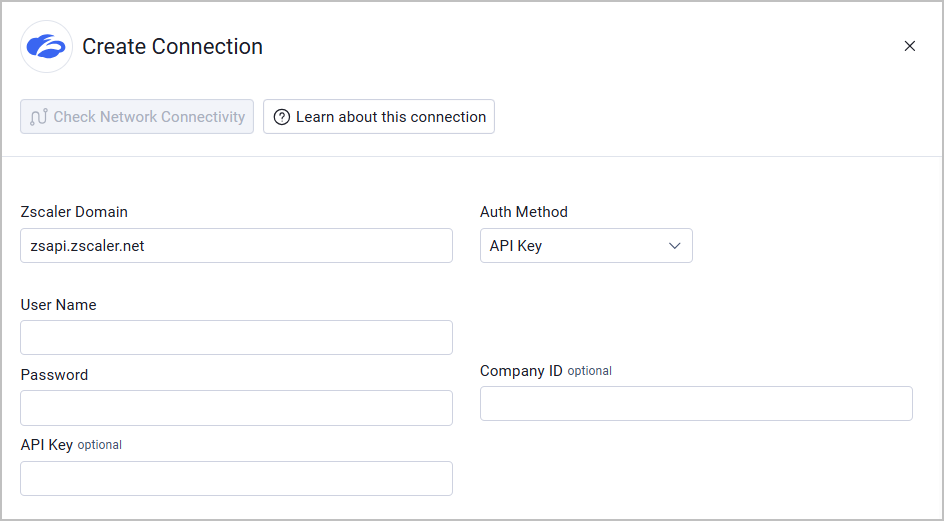The height and width of the screenshot is (521, 944).
Task: Click the network route icon
Action: (x=39, y=117)
